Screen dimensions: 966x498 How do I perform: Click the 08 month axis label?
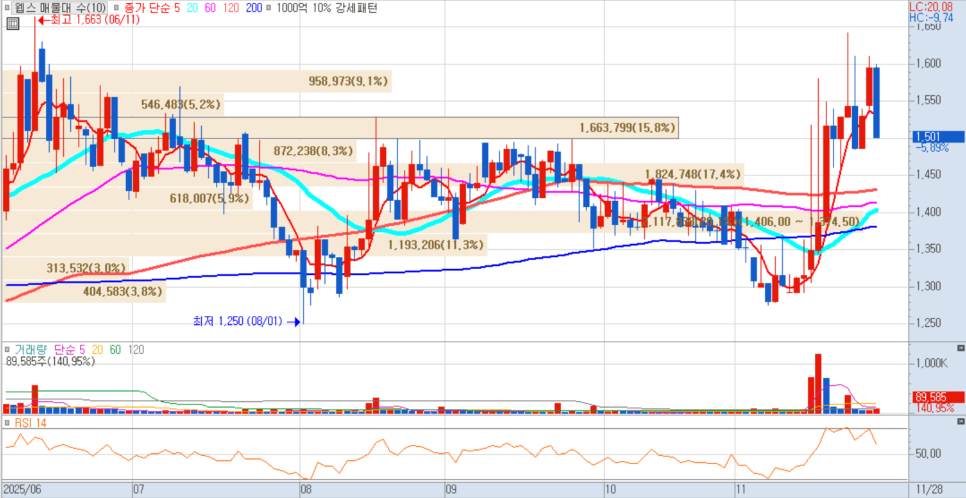305,490
